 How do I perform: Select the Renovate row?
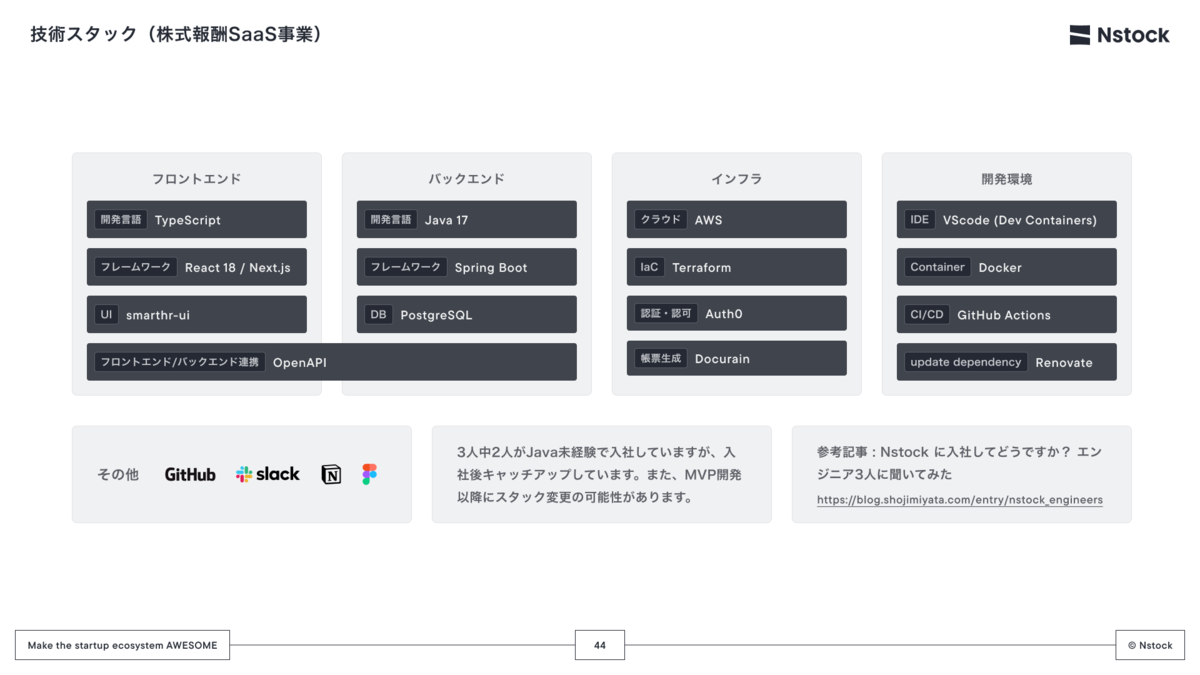[x=1007, y=362]
